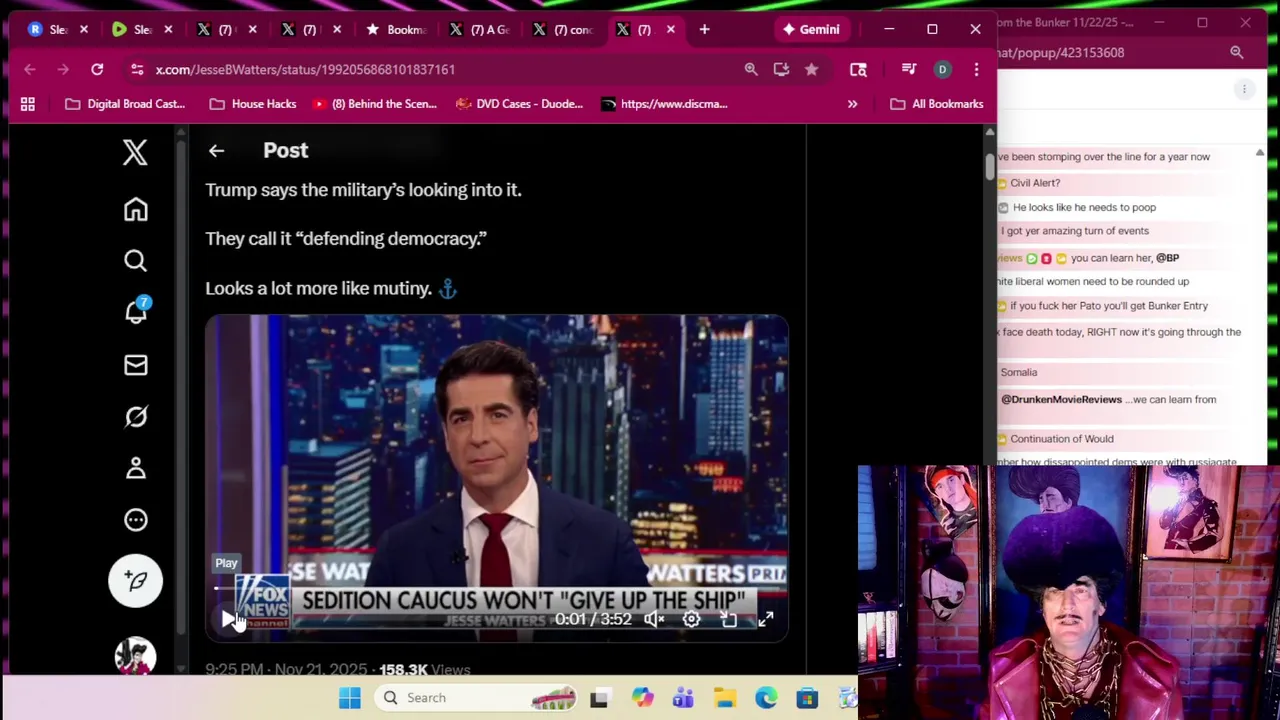1280x720 pixels.
Task: Switch to the first Sle tab with R icon
Action: tap(48, 29)
